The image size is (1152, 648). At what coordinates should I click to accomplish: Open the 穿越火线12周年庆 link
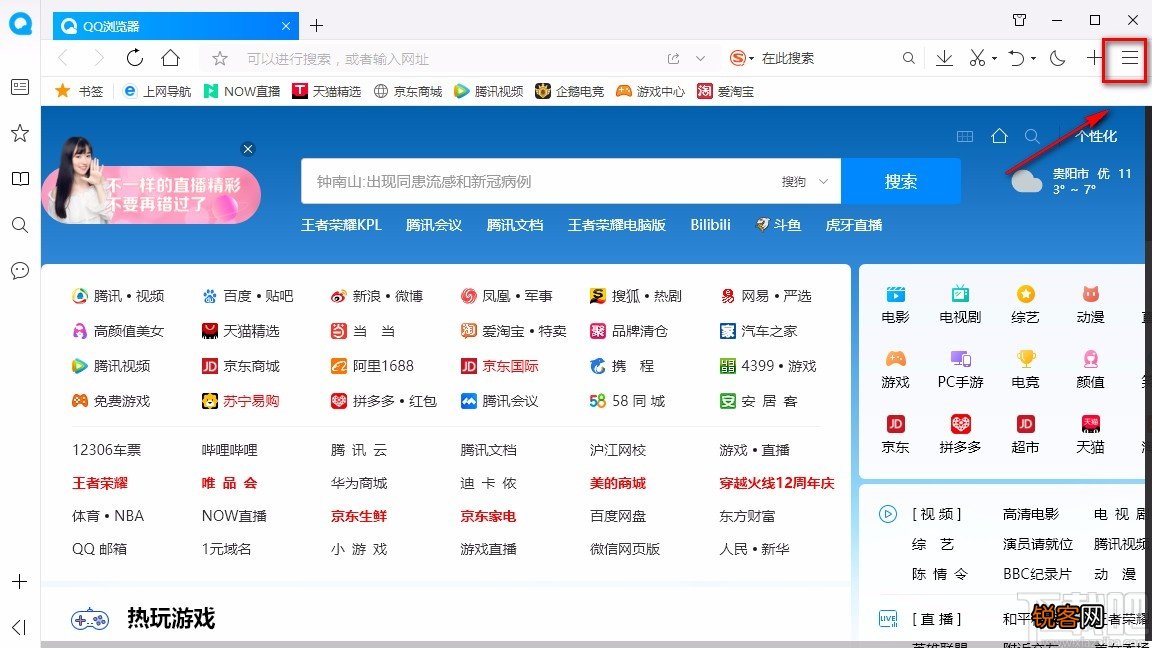[x=777, y=483]
